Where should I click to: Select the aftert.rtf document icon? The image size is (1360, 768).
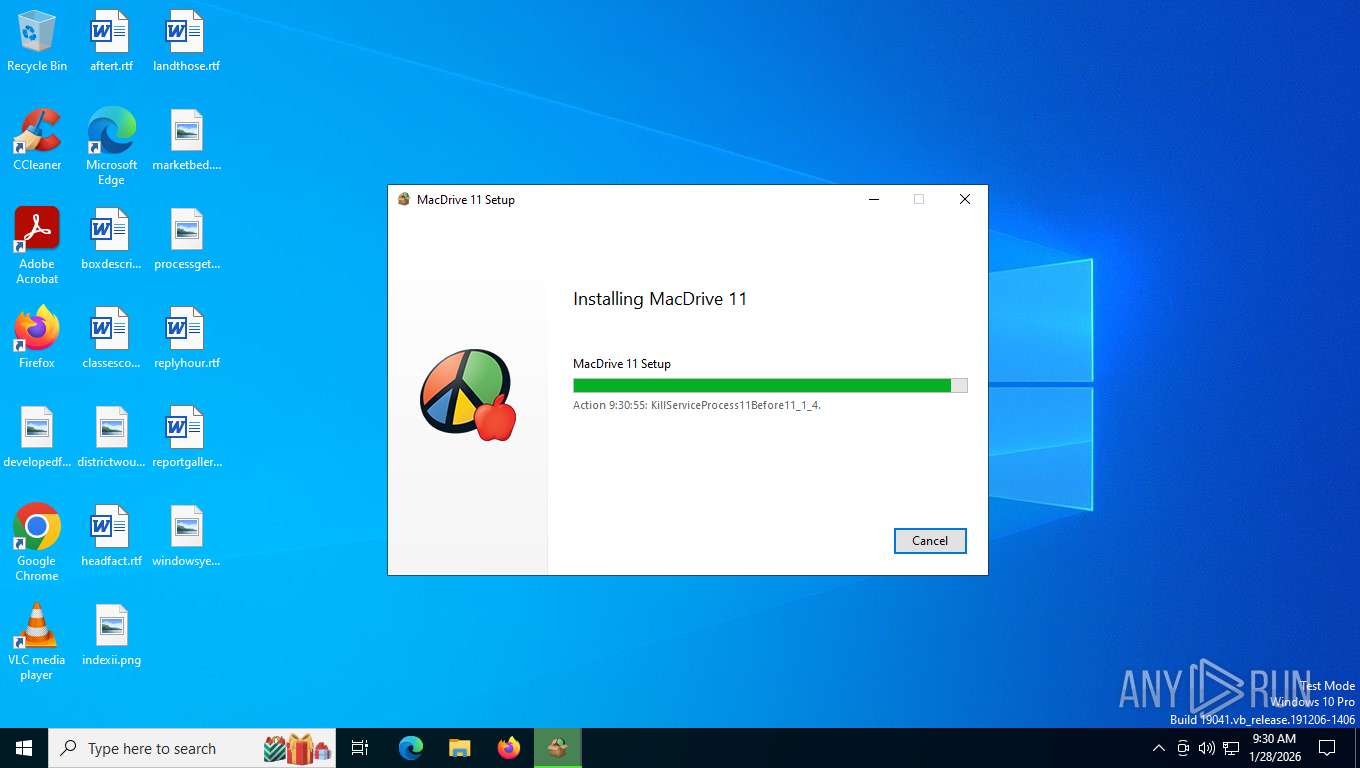point(111,41)
